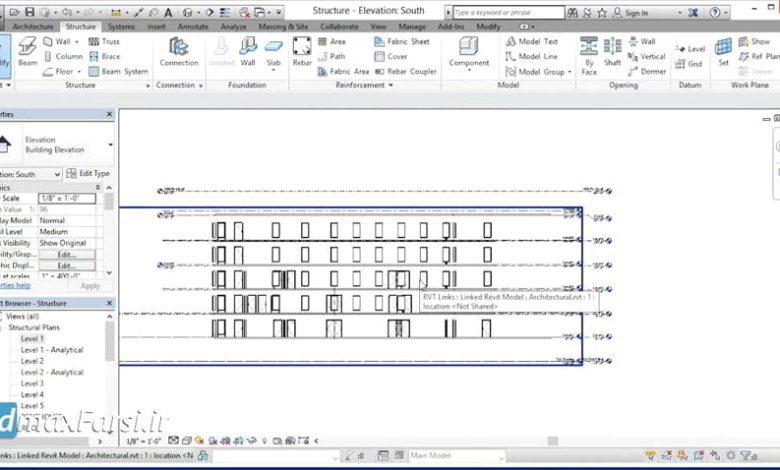The height and width of the screenshot is (470, 780).
Task: Click Sign In in title bar
Action: 630,13
